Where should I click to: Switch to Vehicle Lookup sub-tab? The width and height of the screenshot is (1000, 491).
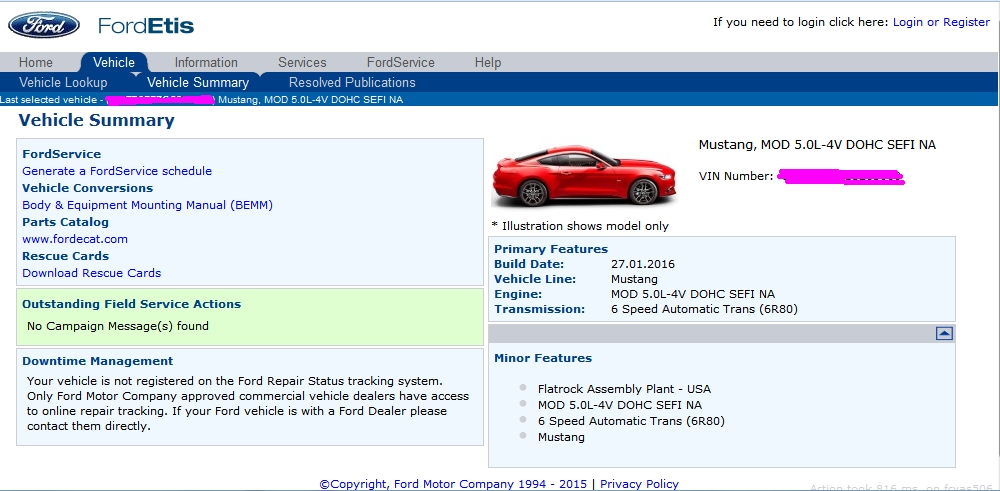pos(63,82)
